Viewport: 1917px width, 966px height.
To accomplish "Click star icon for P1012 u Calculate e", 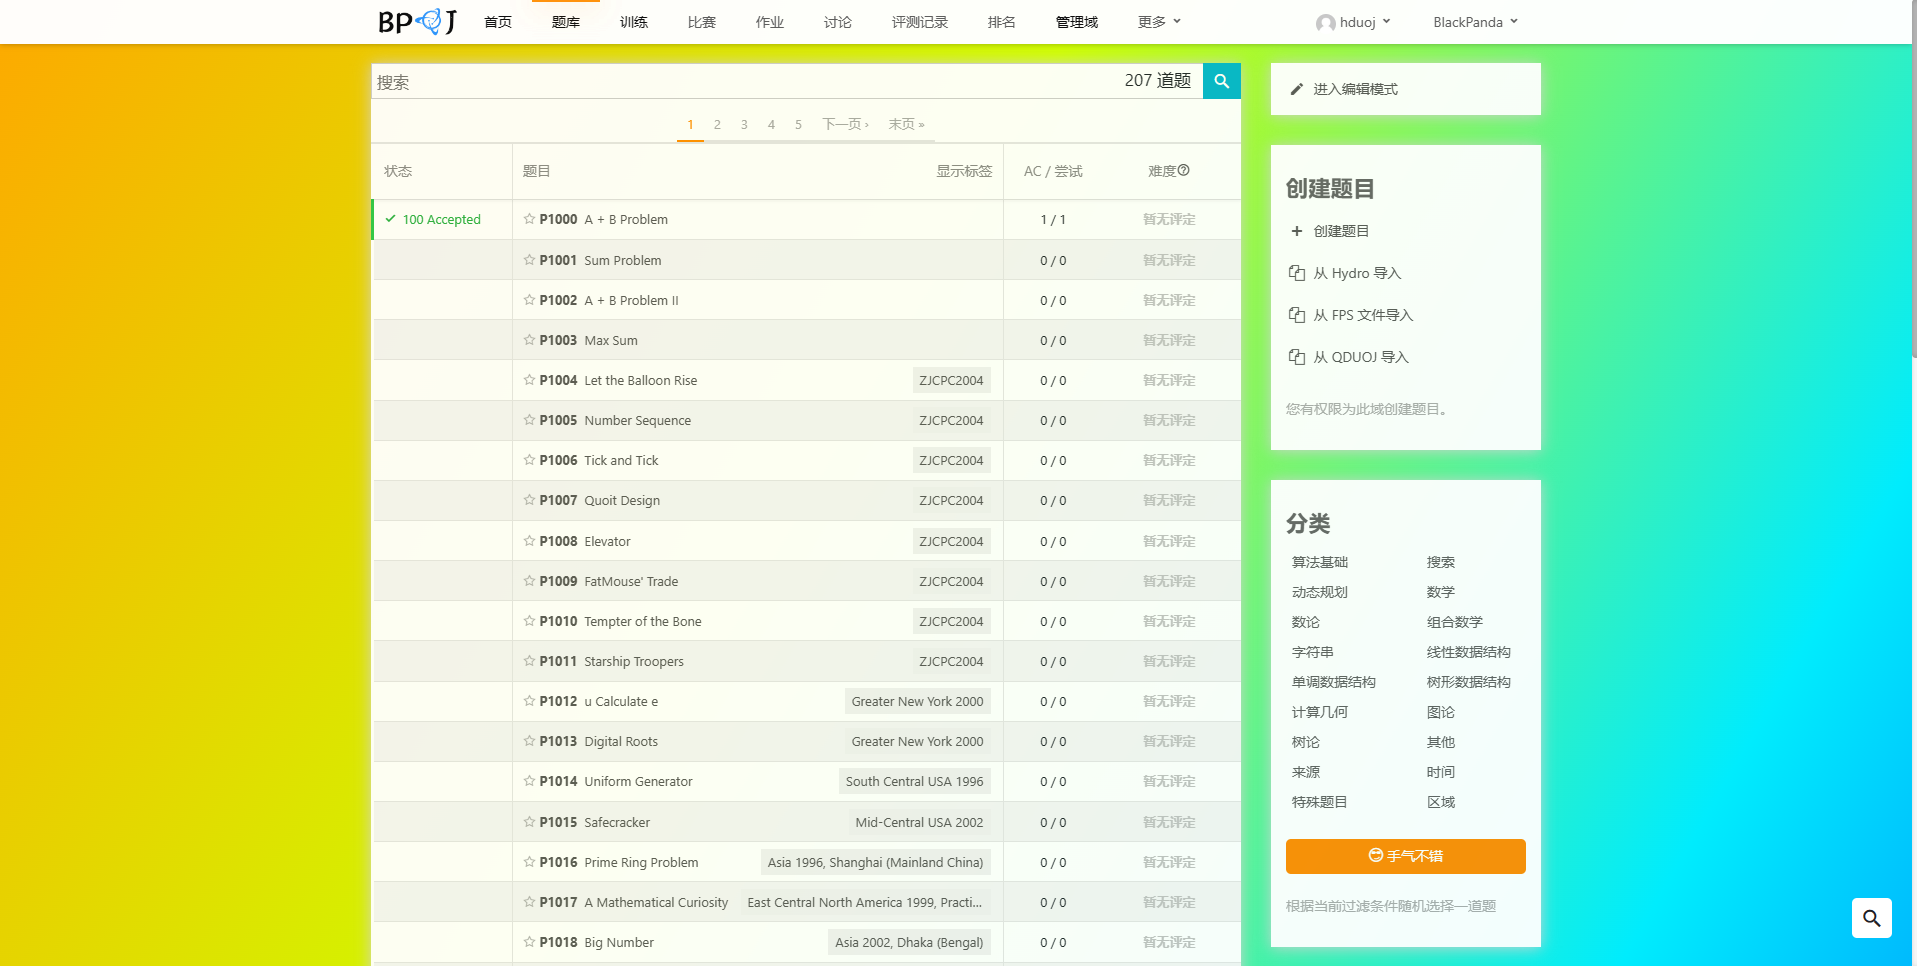I will click(x=529, y=700).
